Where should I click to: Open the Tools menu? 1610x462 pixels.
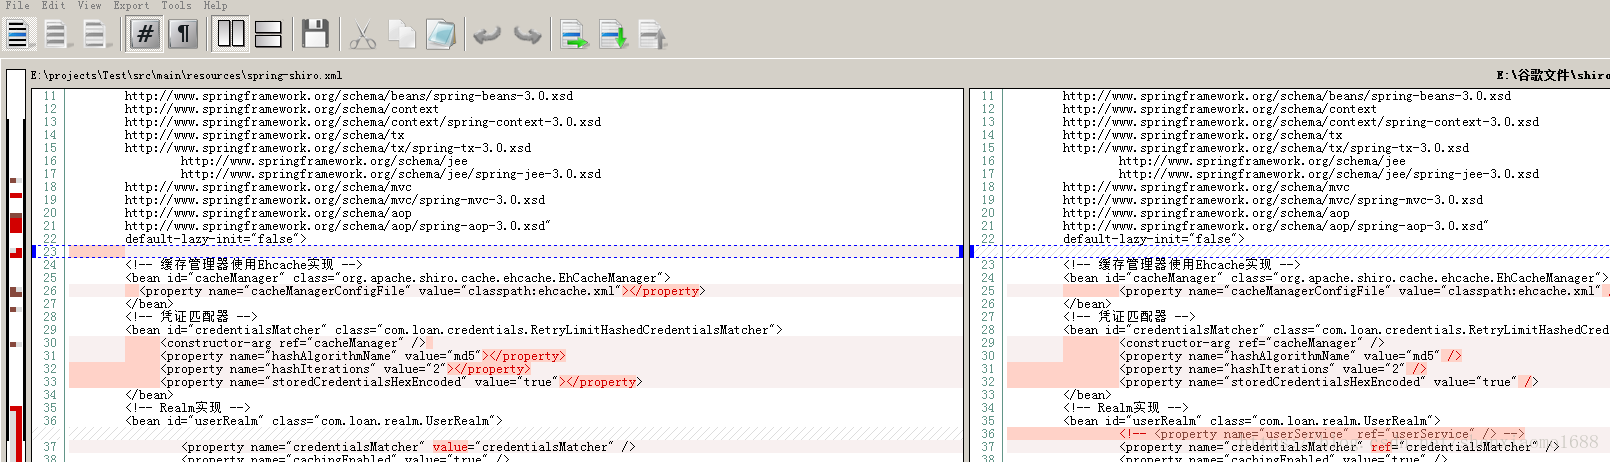(x=176, y=5)
